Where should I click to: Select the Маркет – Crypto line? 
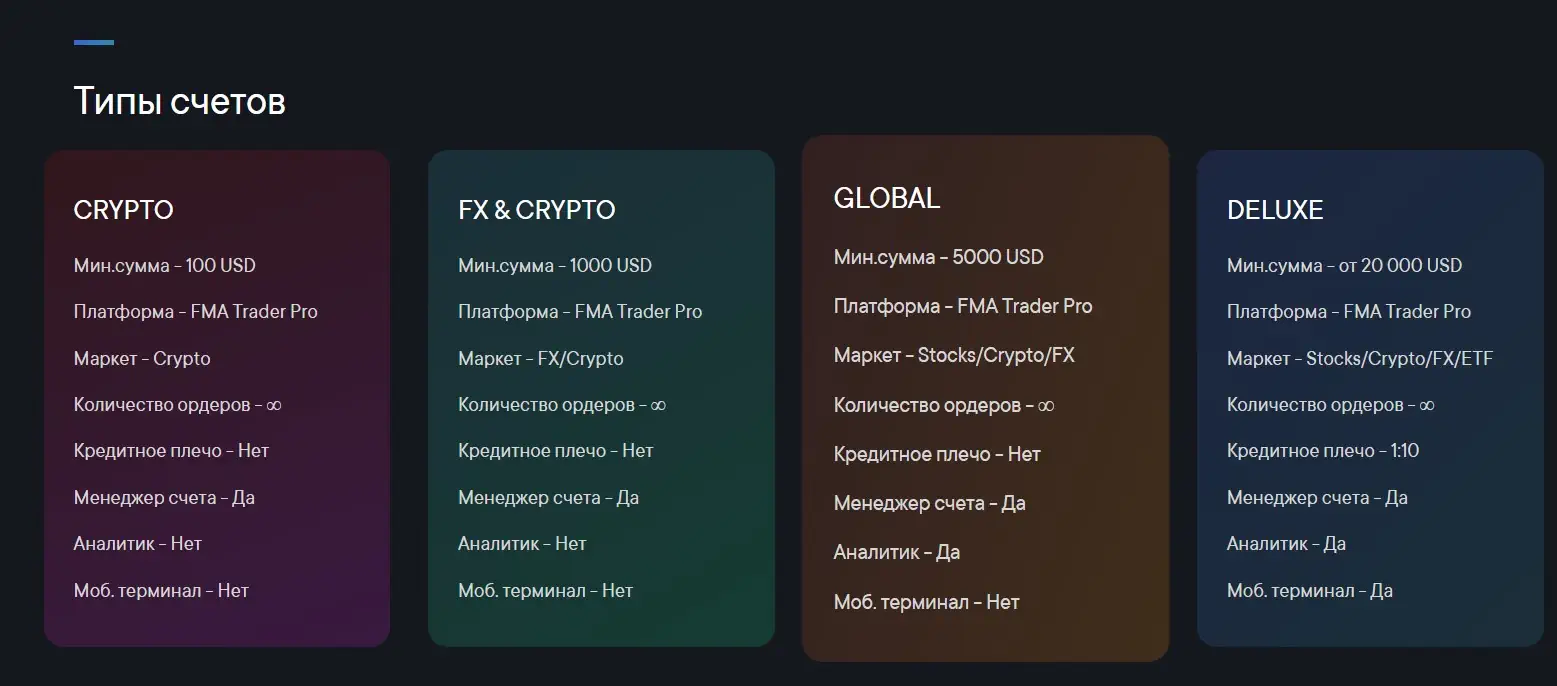point(142,358)
